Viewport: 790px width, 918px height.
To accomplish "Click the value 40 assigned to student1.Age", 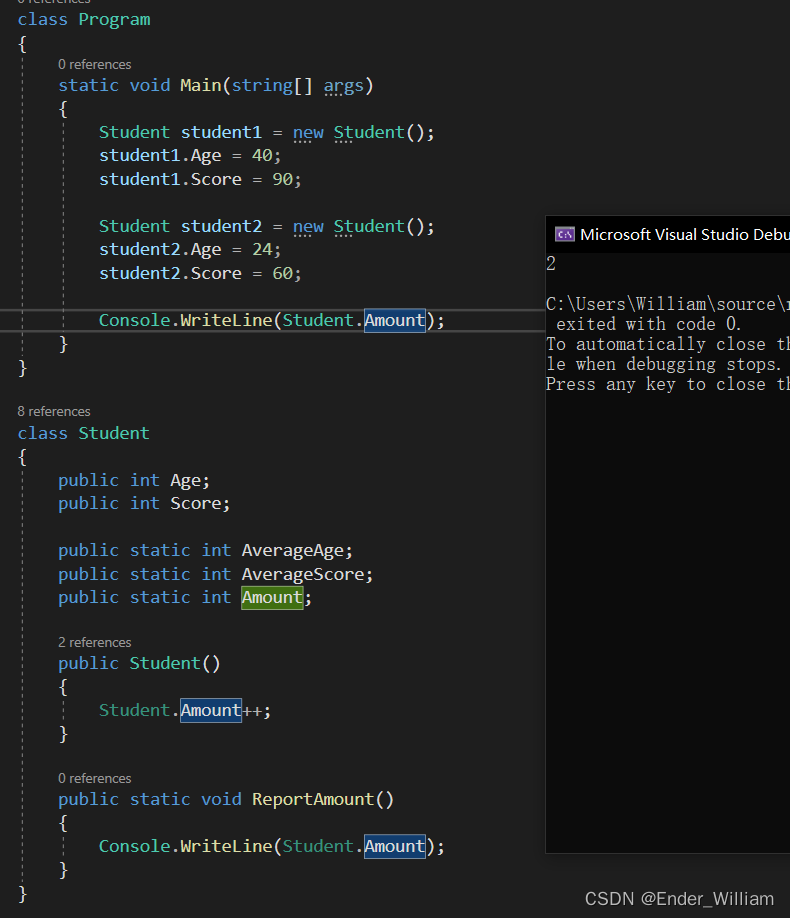I will pos(266,156).
